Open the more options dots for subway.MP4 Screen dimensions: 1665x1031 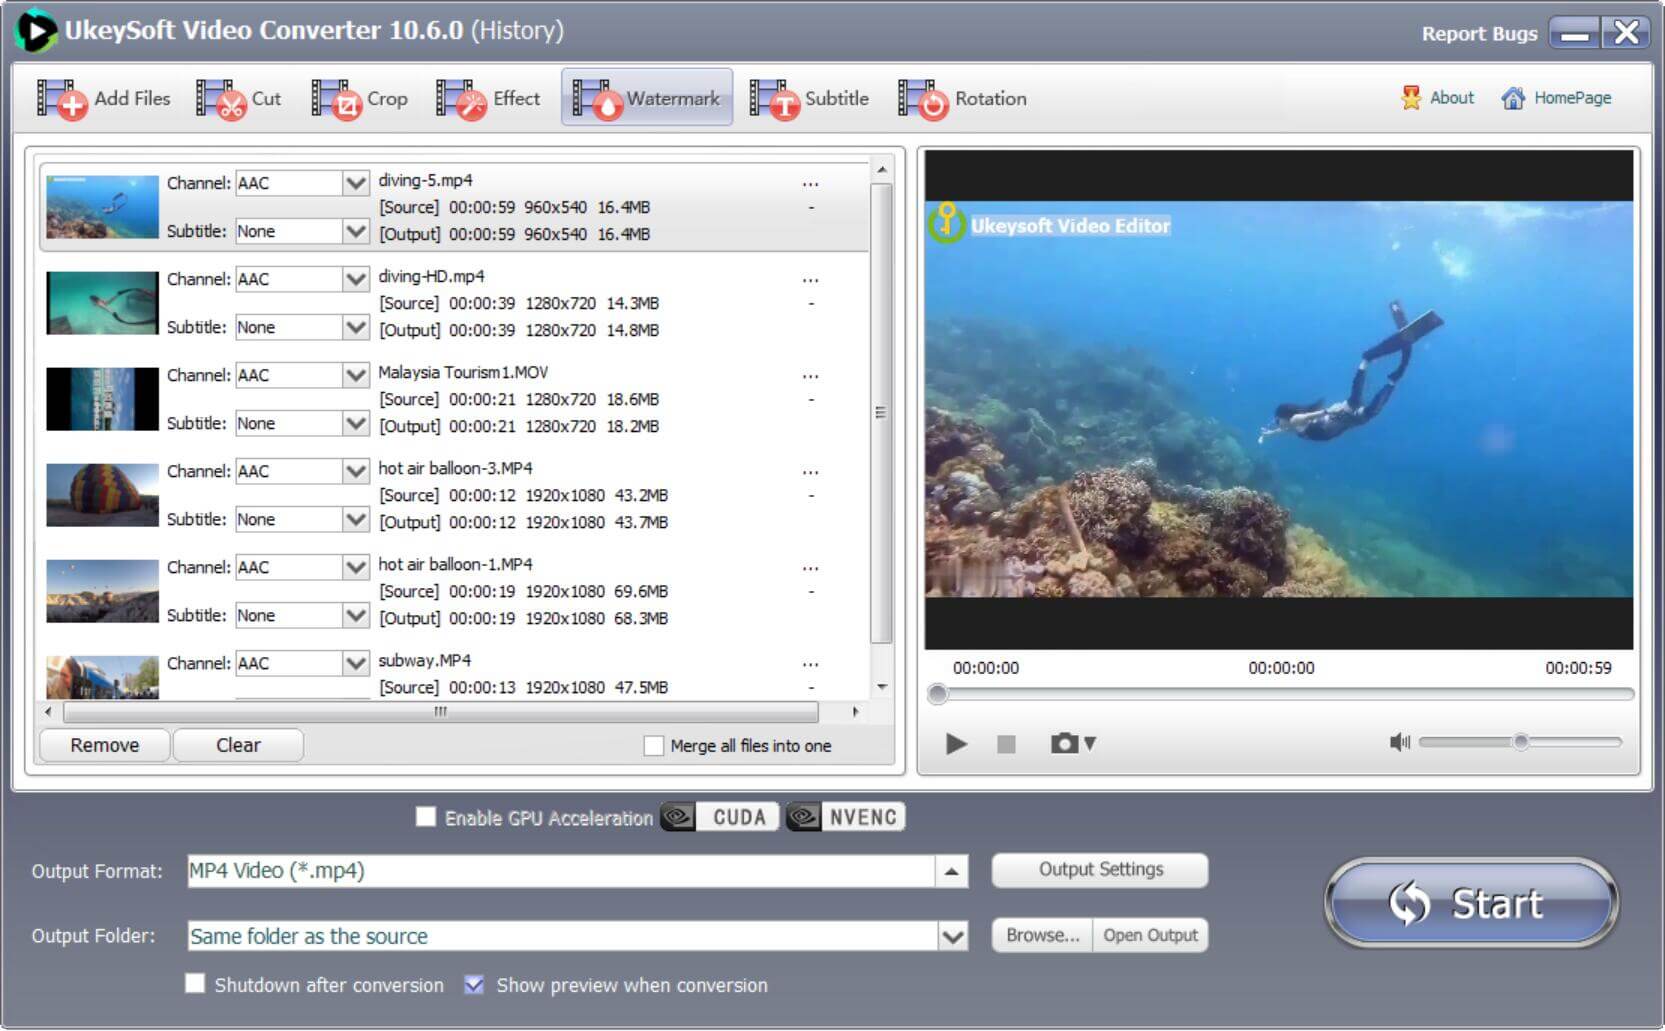click(x=810, y=664)
